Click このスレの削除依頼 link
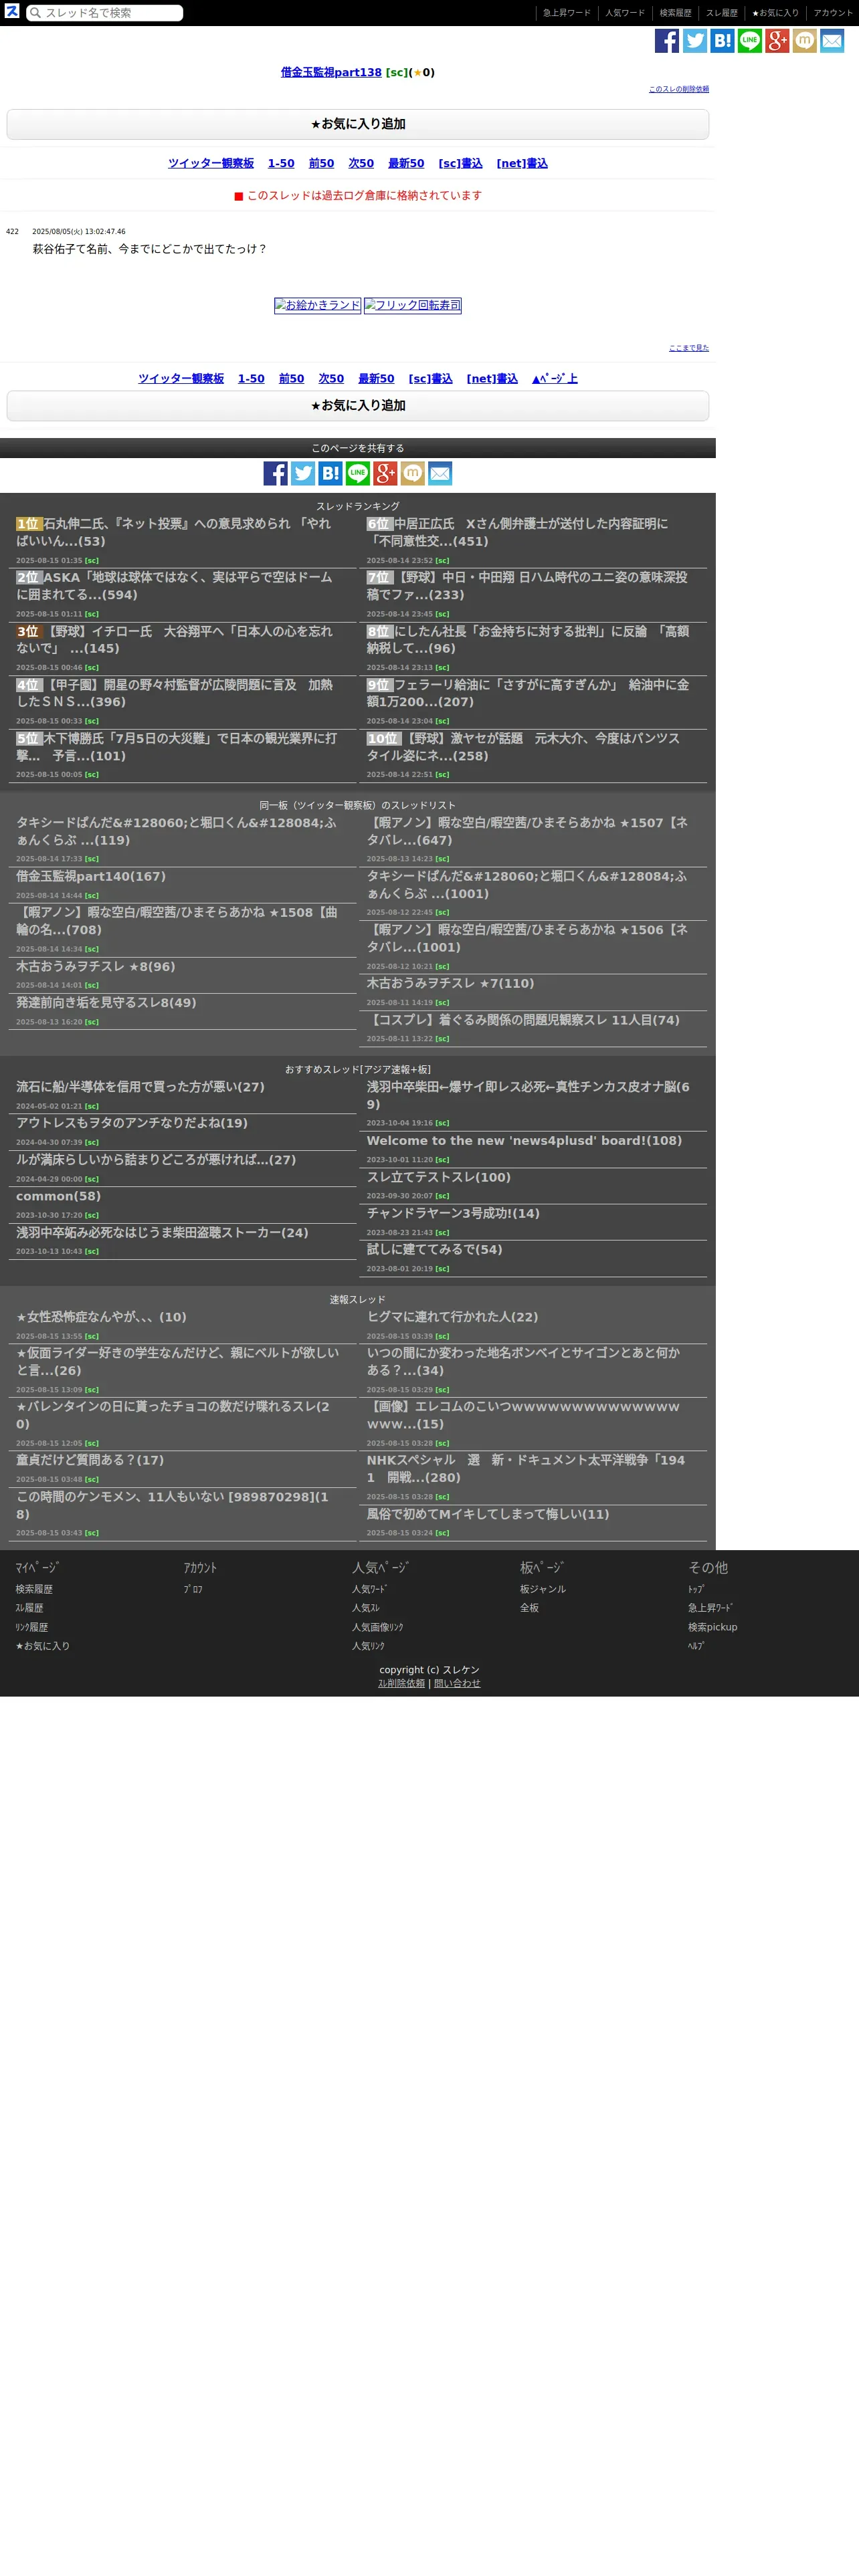The width and height of the screenshot is (859, 2576). coord(679,89)
